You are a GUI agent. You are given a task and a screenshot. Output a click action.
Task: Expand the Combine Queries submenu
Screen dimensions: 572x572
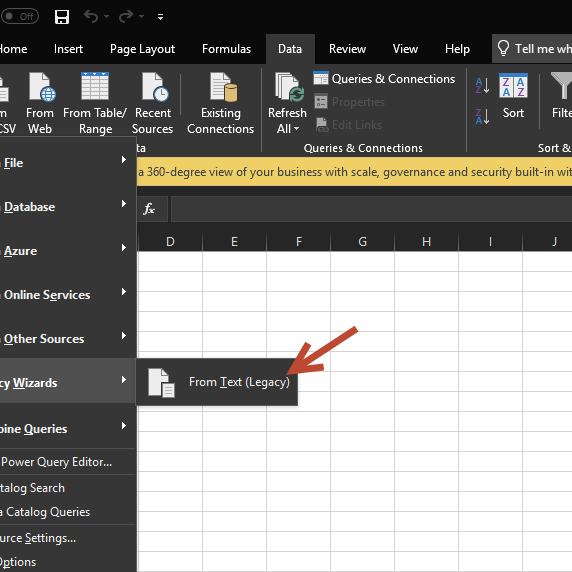tap(67, 428)
